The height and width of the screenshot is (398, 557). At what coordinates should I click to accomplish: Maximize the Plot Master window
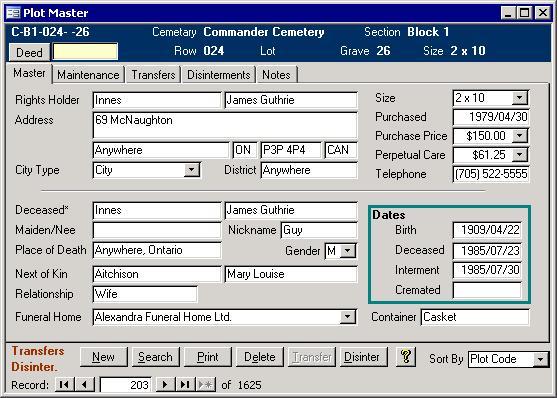pos(524,13)
